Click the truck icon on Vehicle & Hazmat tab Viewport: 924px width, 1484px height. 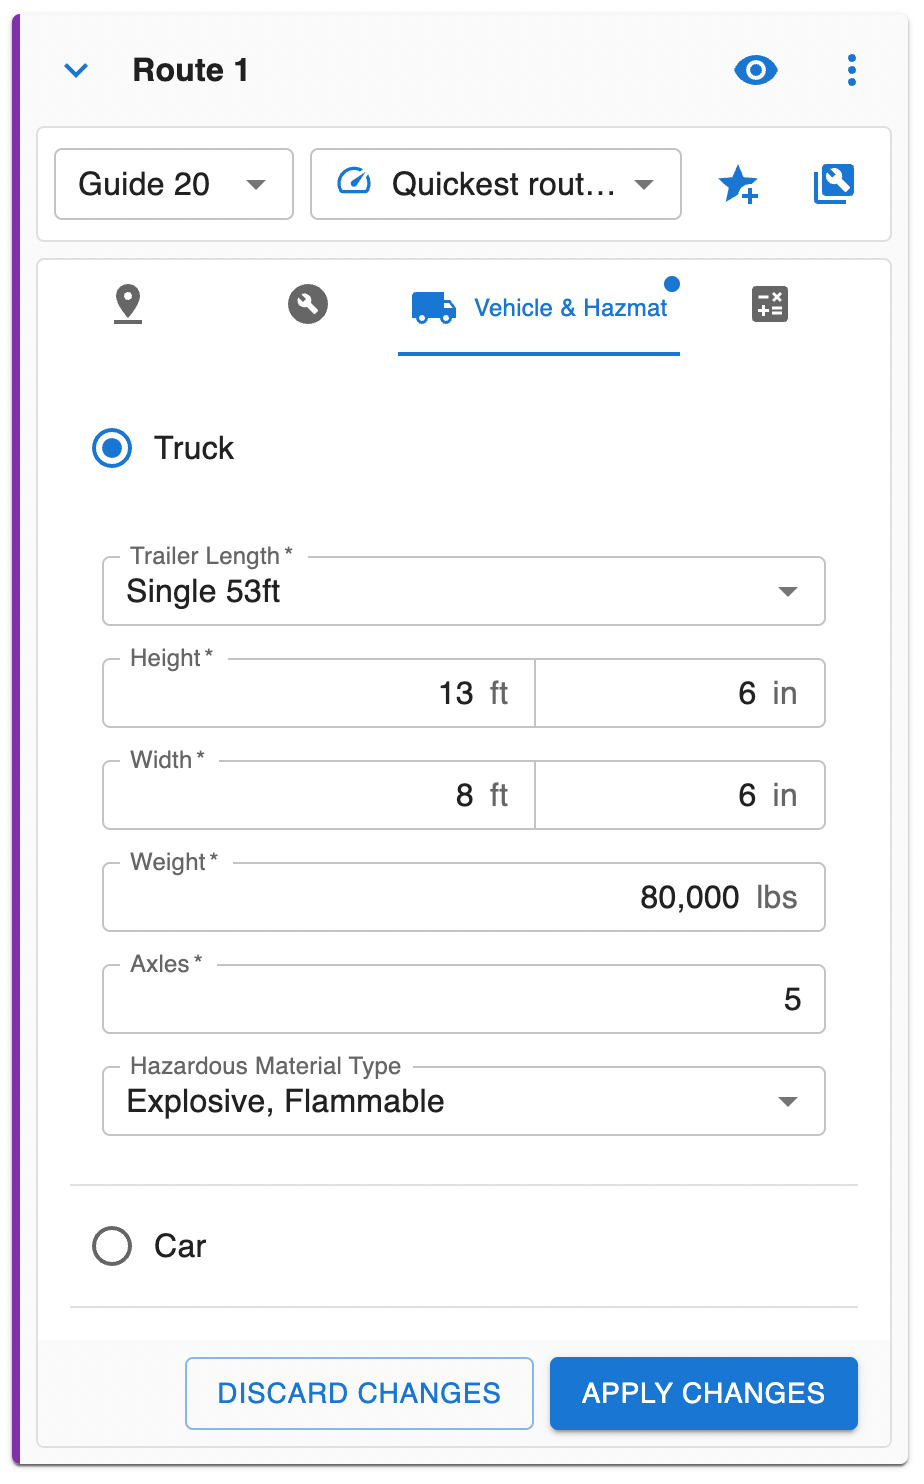[432, 308]
